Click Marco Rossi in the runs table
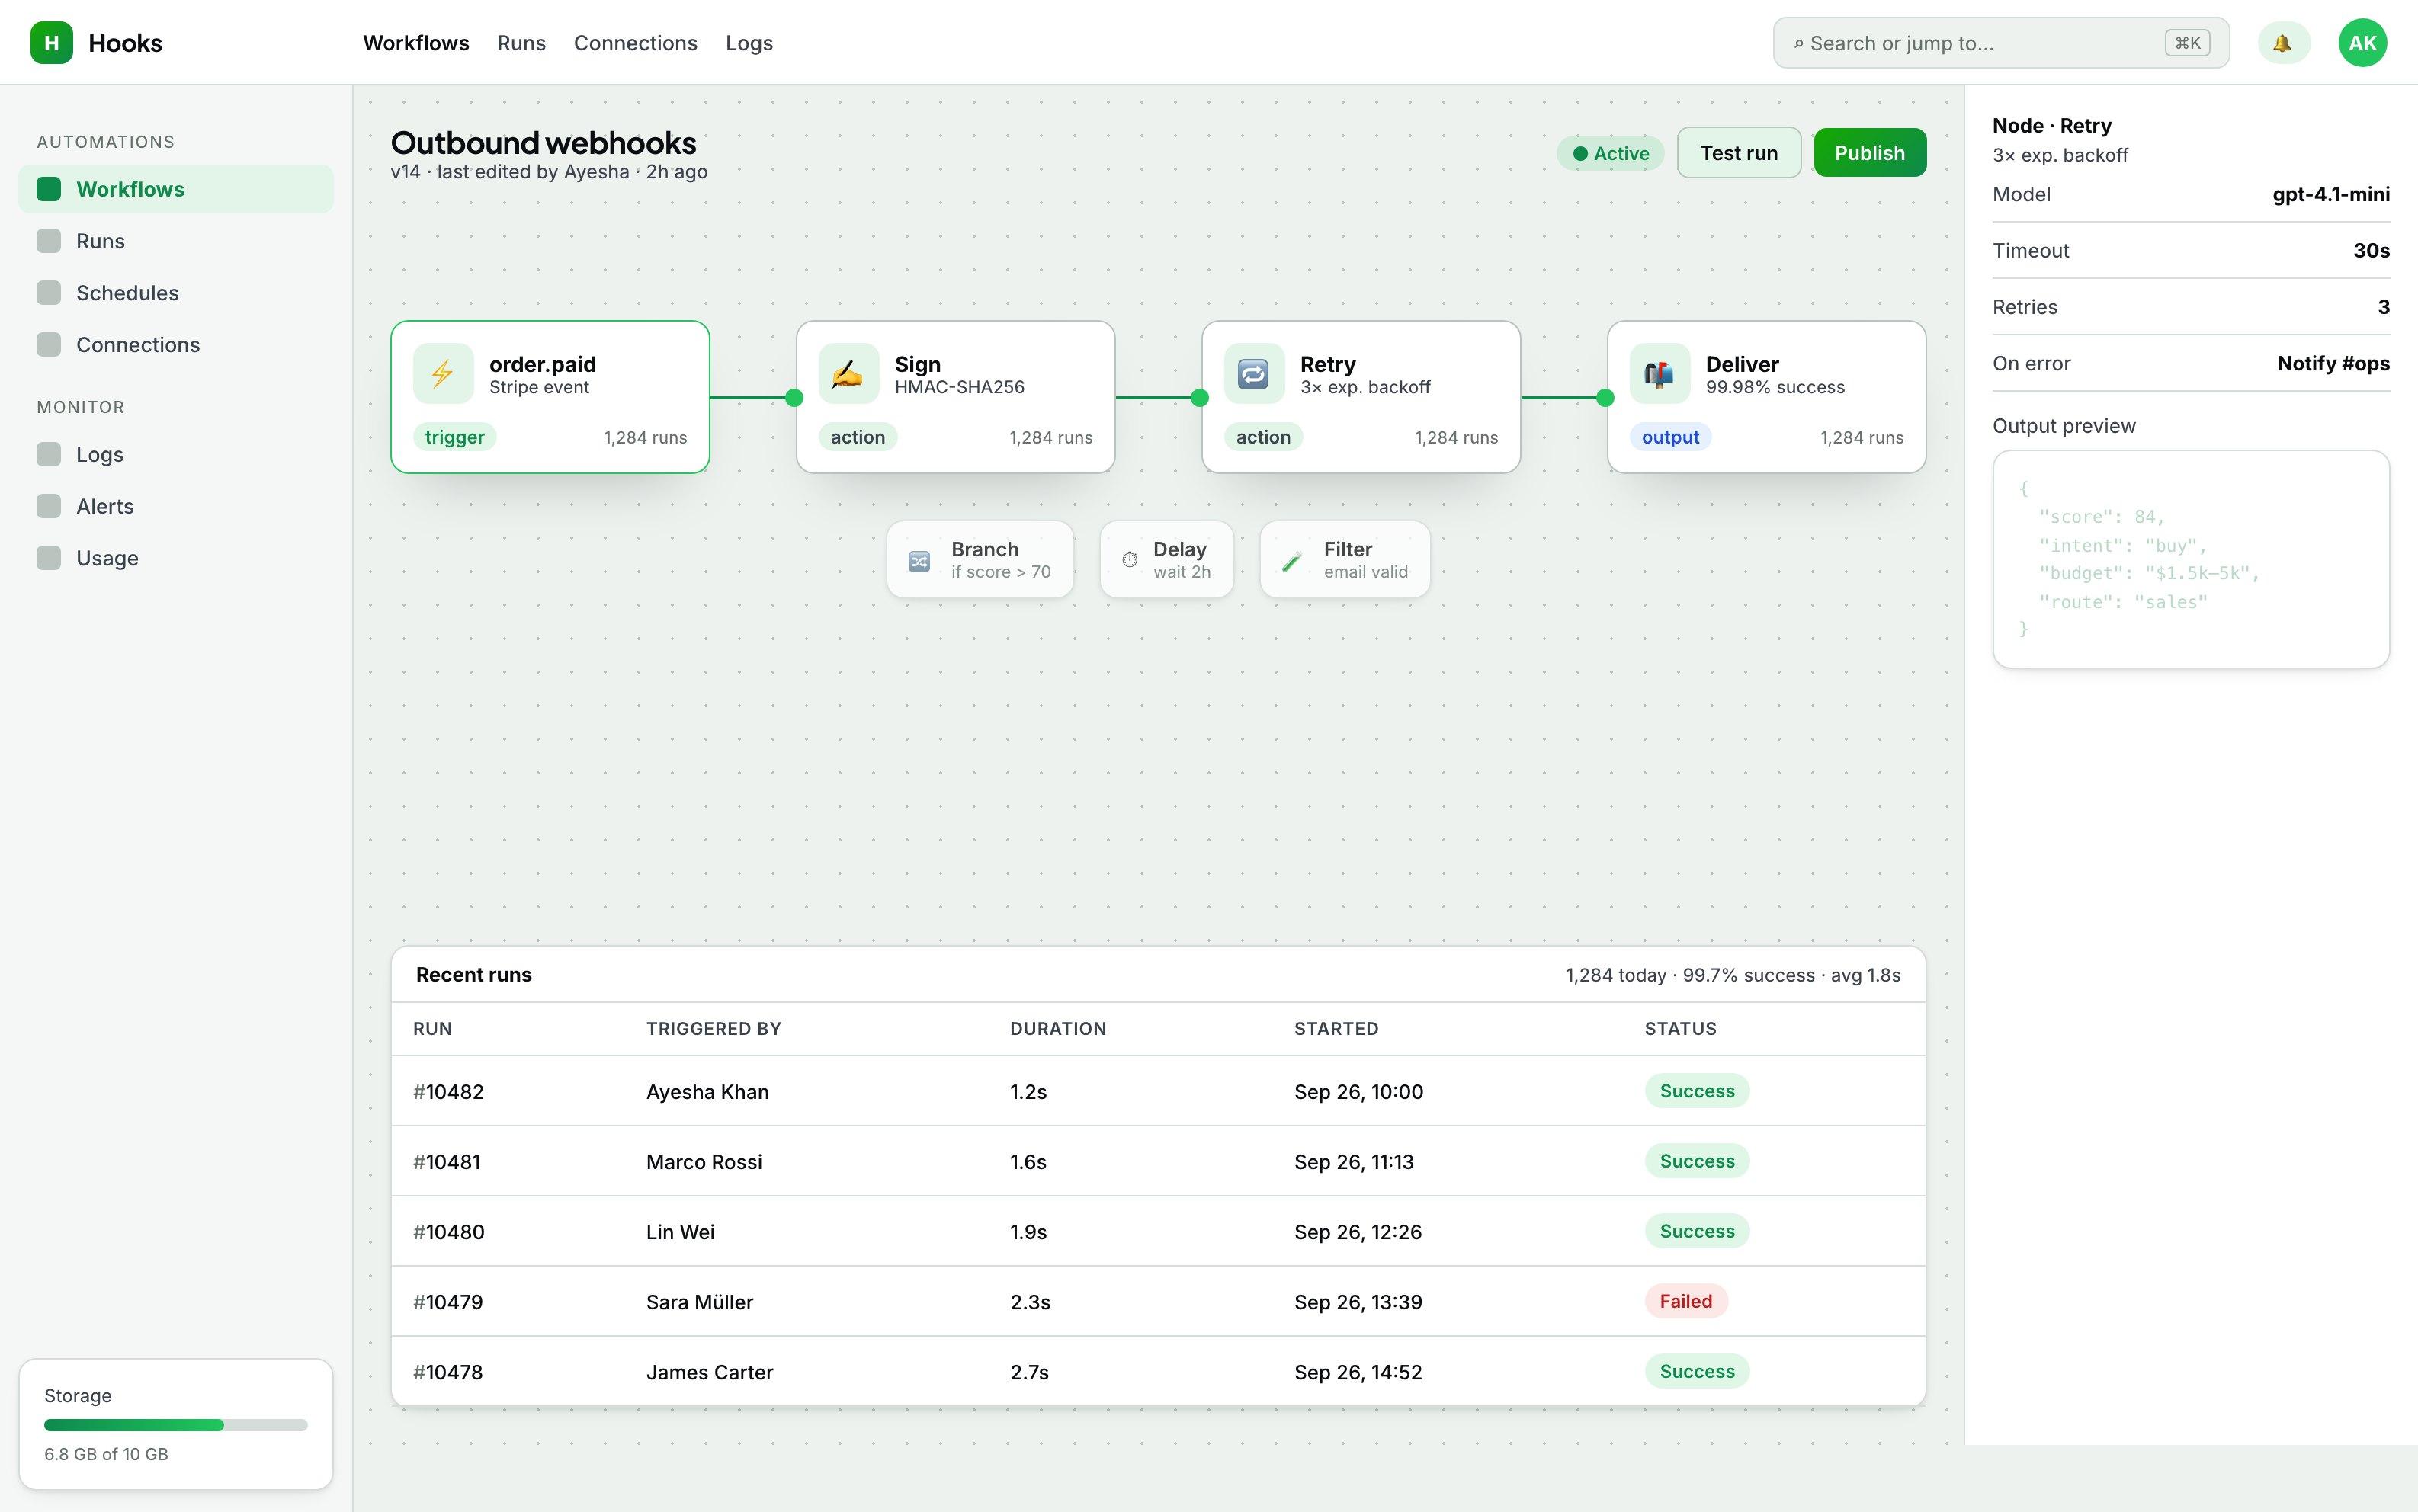 click(x=704, y=1162)
